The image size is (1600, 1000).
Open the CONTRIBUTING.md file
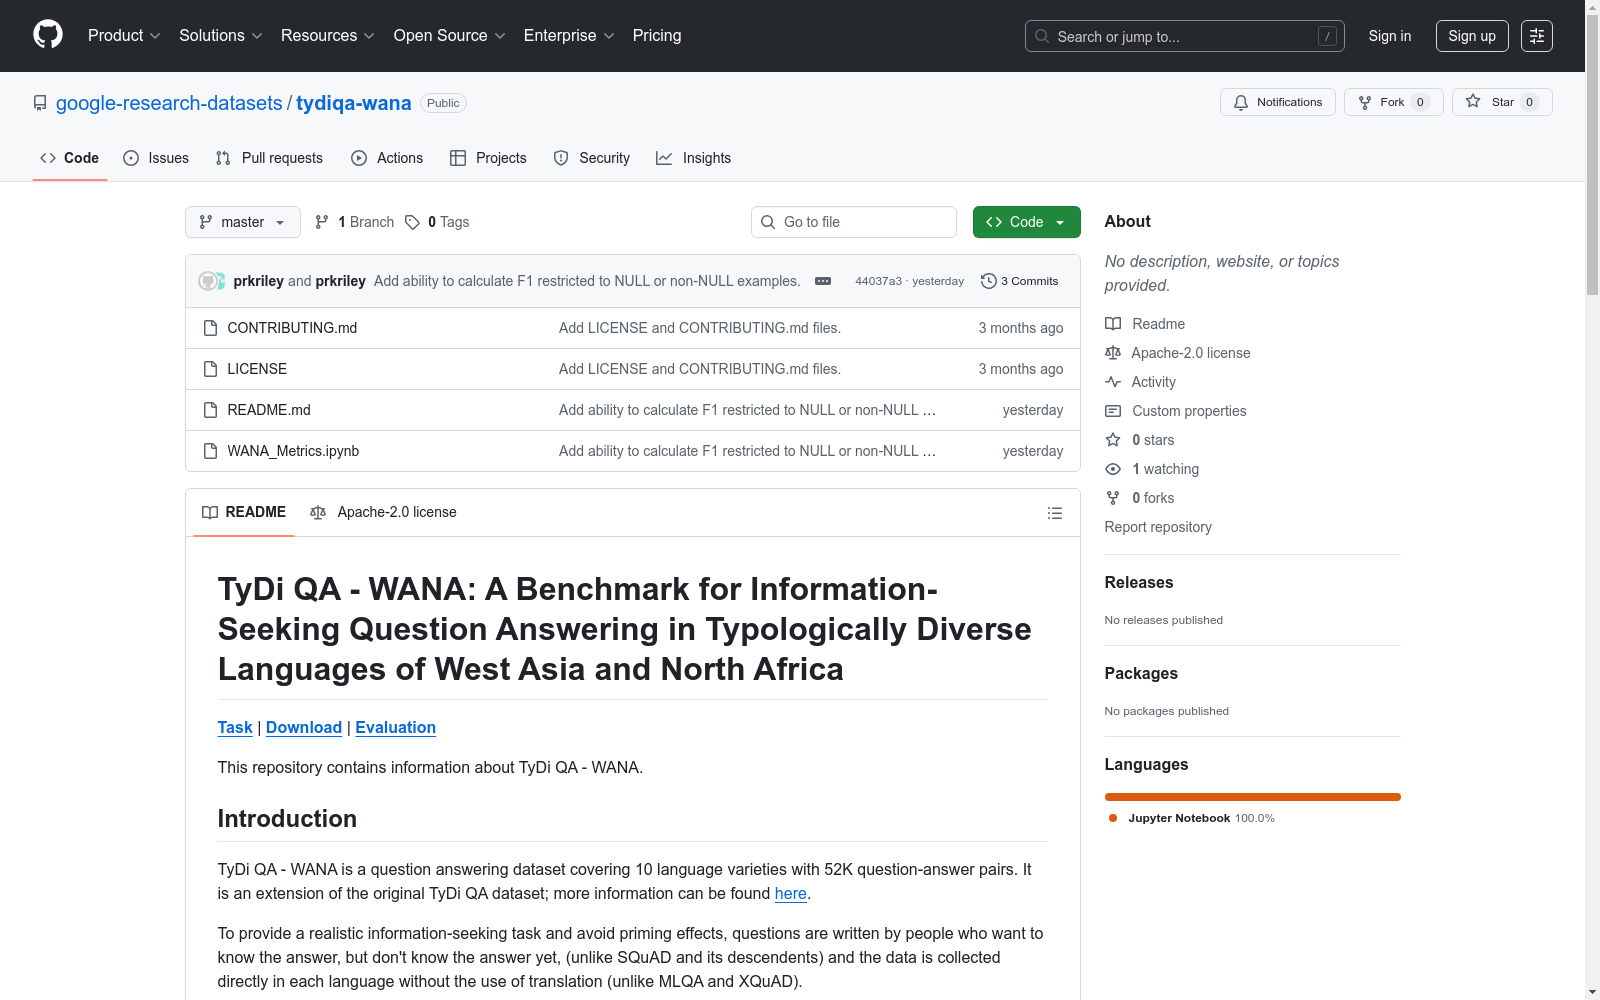(x=292, y=328)
